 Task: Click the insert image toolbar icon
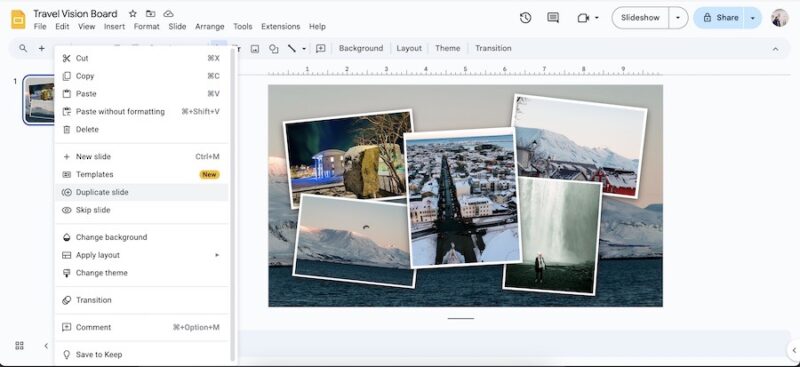click(255, 48)
